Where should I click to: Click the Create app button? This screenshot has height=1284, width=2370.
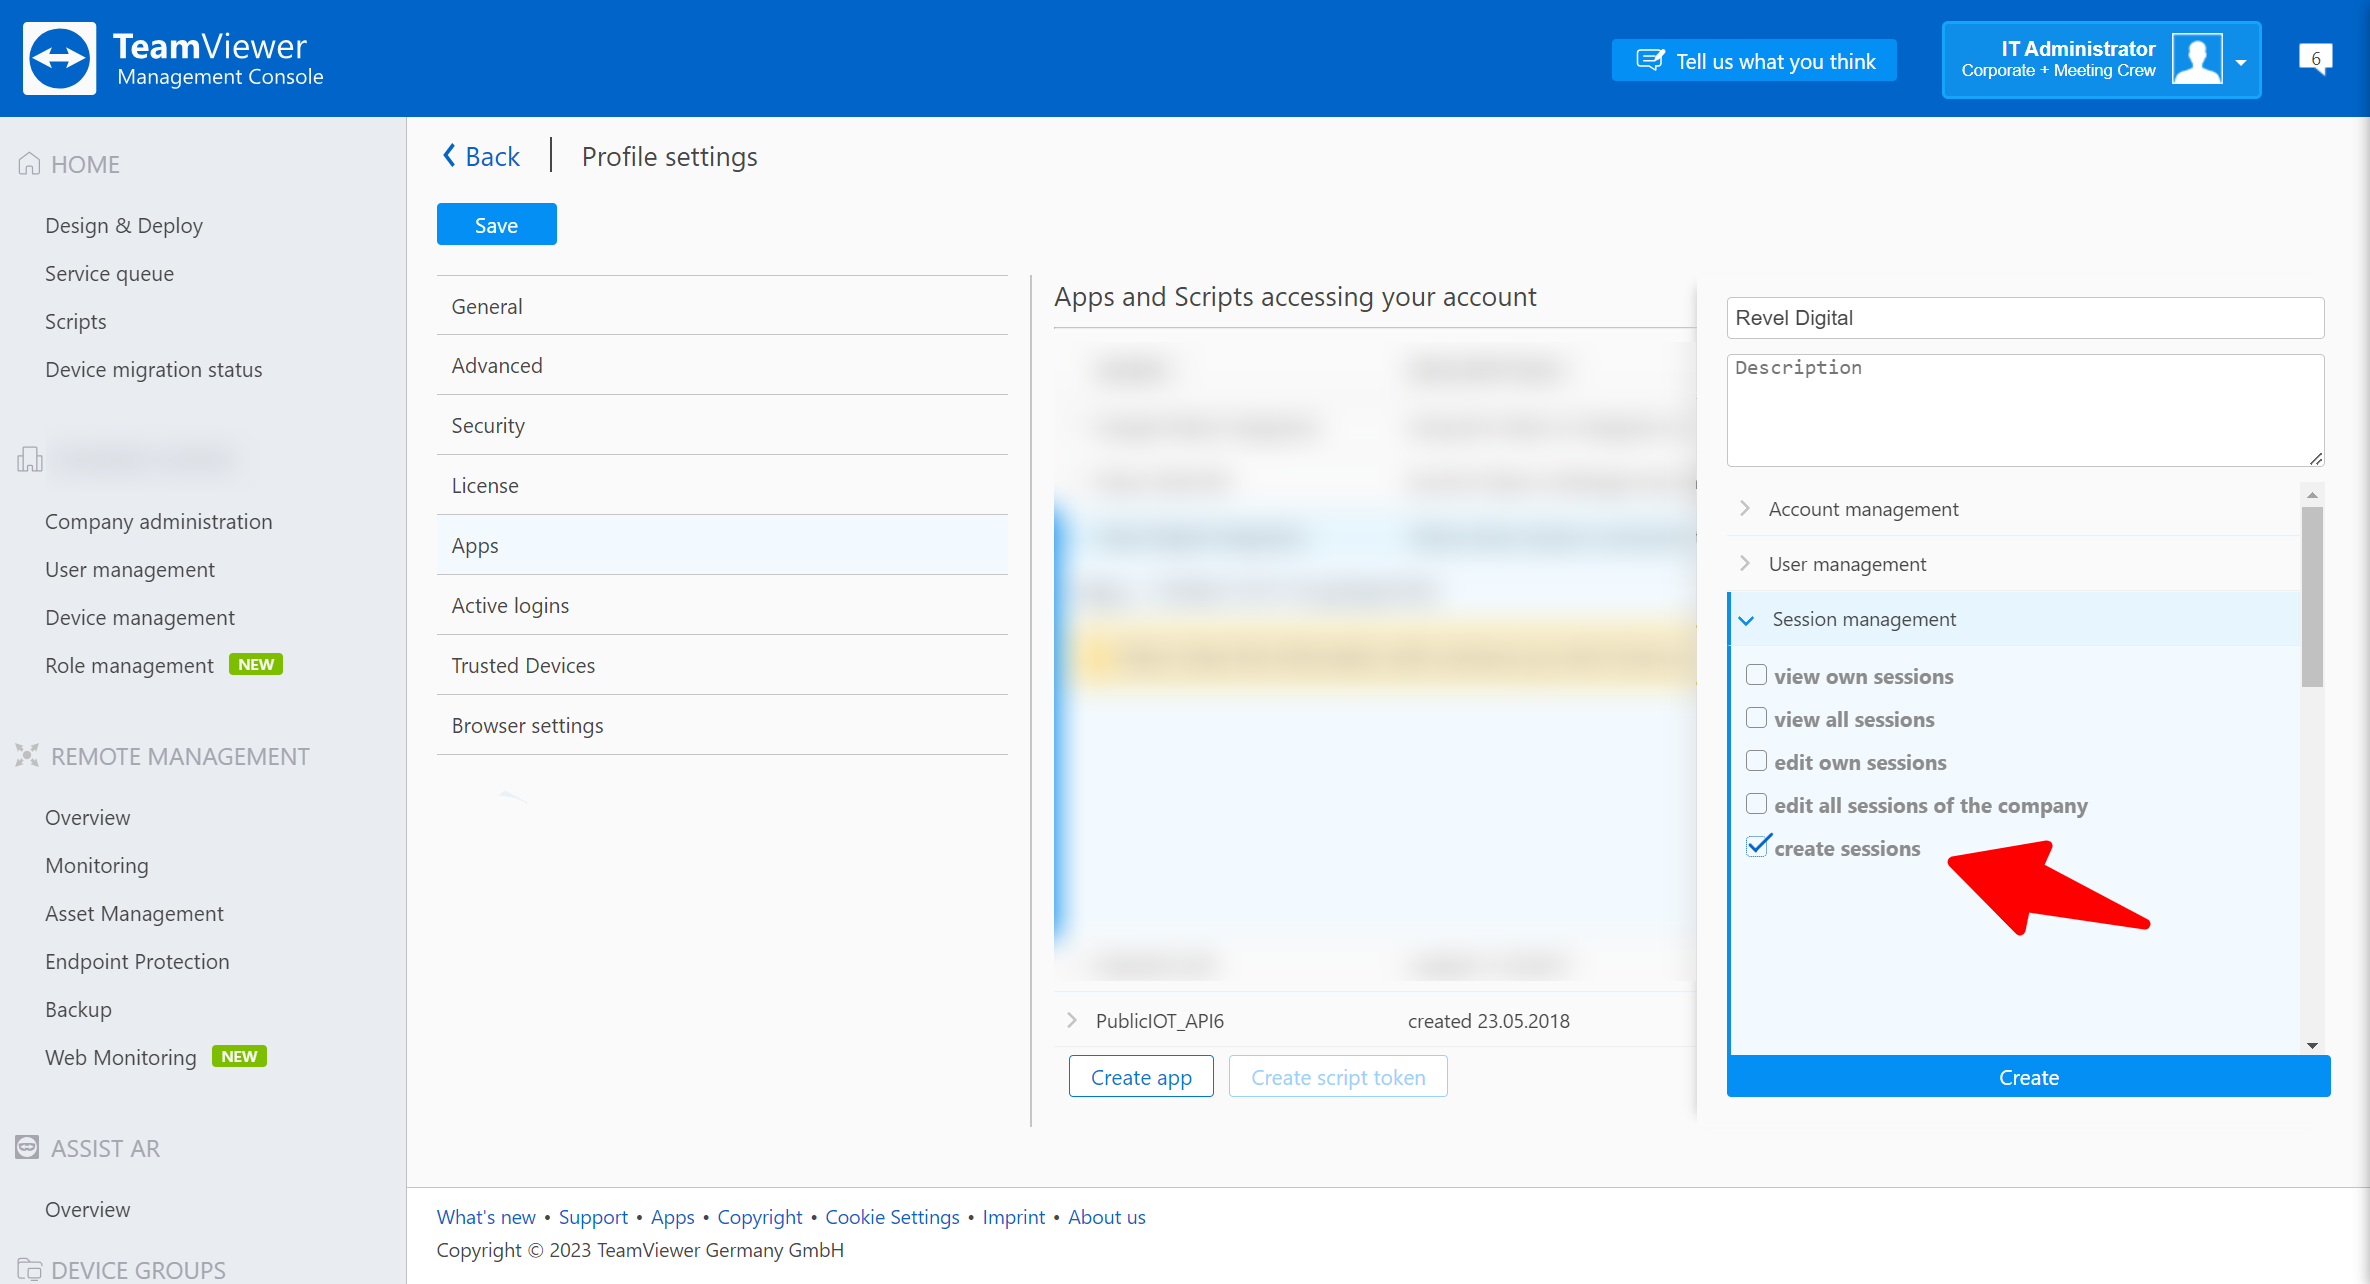1141,1077
